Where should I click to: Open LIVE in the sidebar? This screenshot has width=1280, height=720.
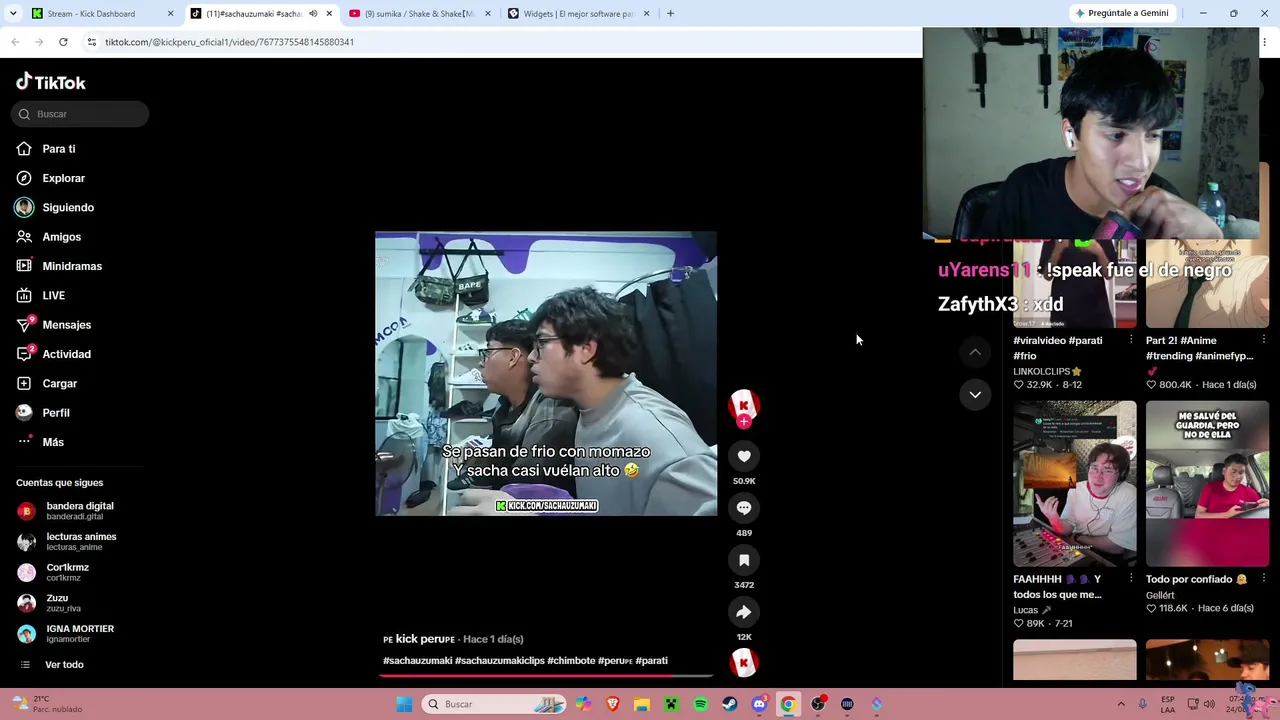click(x=53, y=295)
